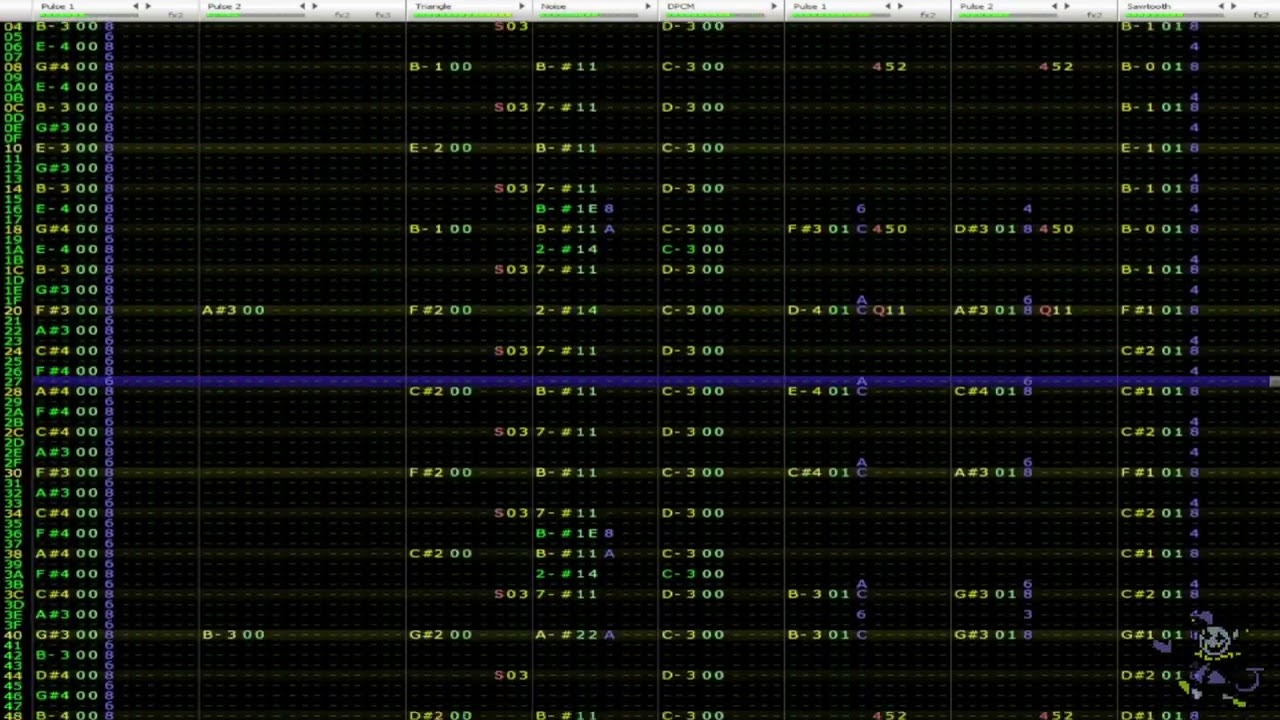Select the B-3 00 note in Pulse 2, row 40
The height and width of the screenshot is (720, 1280).
click(x=233, y=634)
